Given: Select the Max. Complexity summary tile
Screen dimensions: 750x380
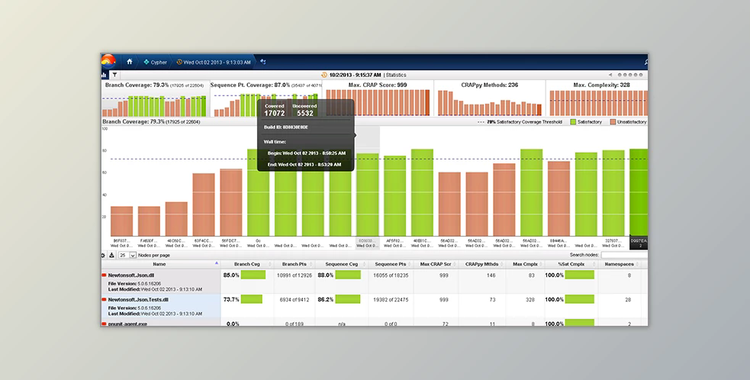Looking at the screenshot, I should (597, 99).
